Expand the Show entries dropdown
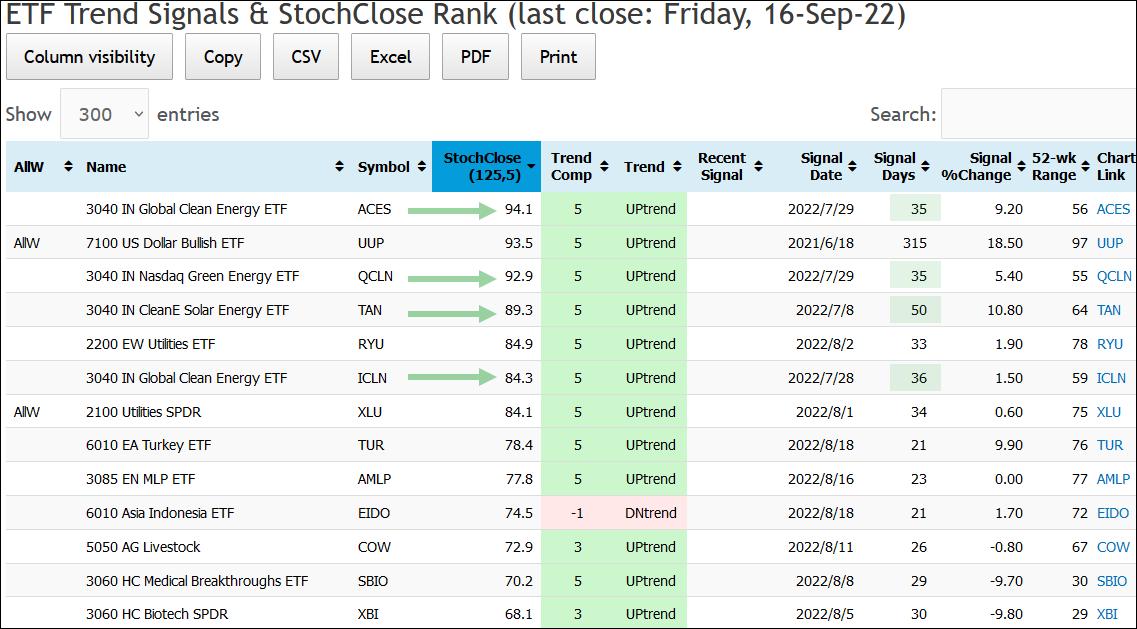This screenshot has width=1137, height=629. pyautogui.click(x=104, y=114)
